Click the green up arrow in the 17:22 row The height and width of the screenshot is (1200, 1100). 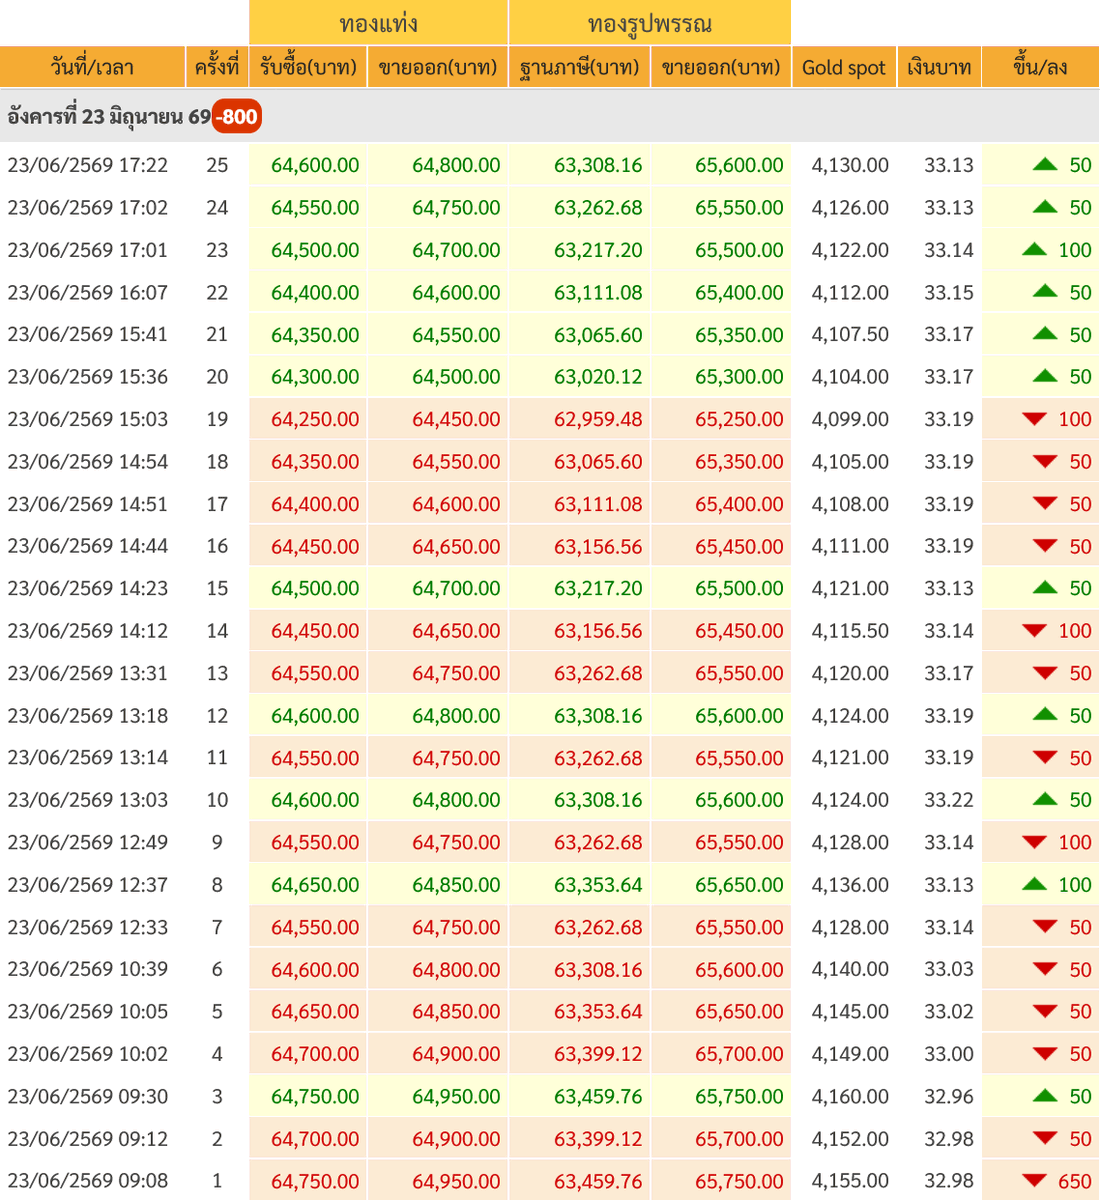coord(1045,165)
